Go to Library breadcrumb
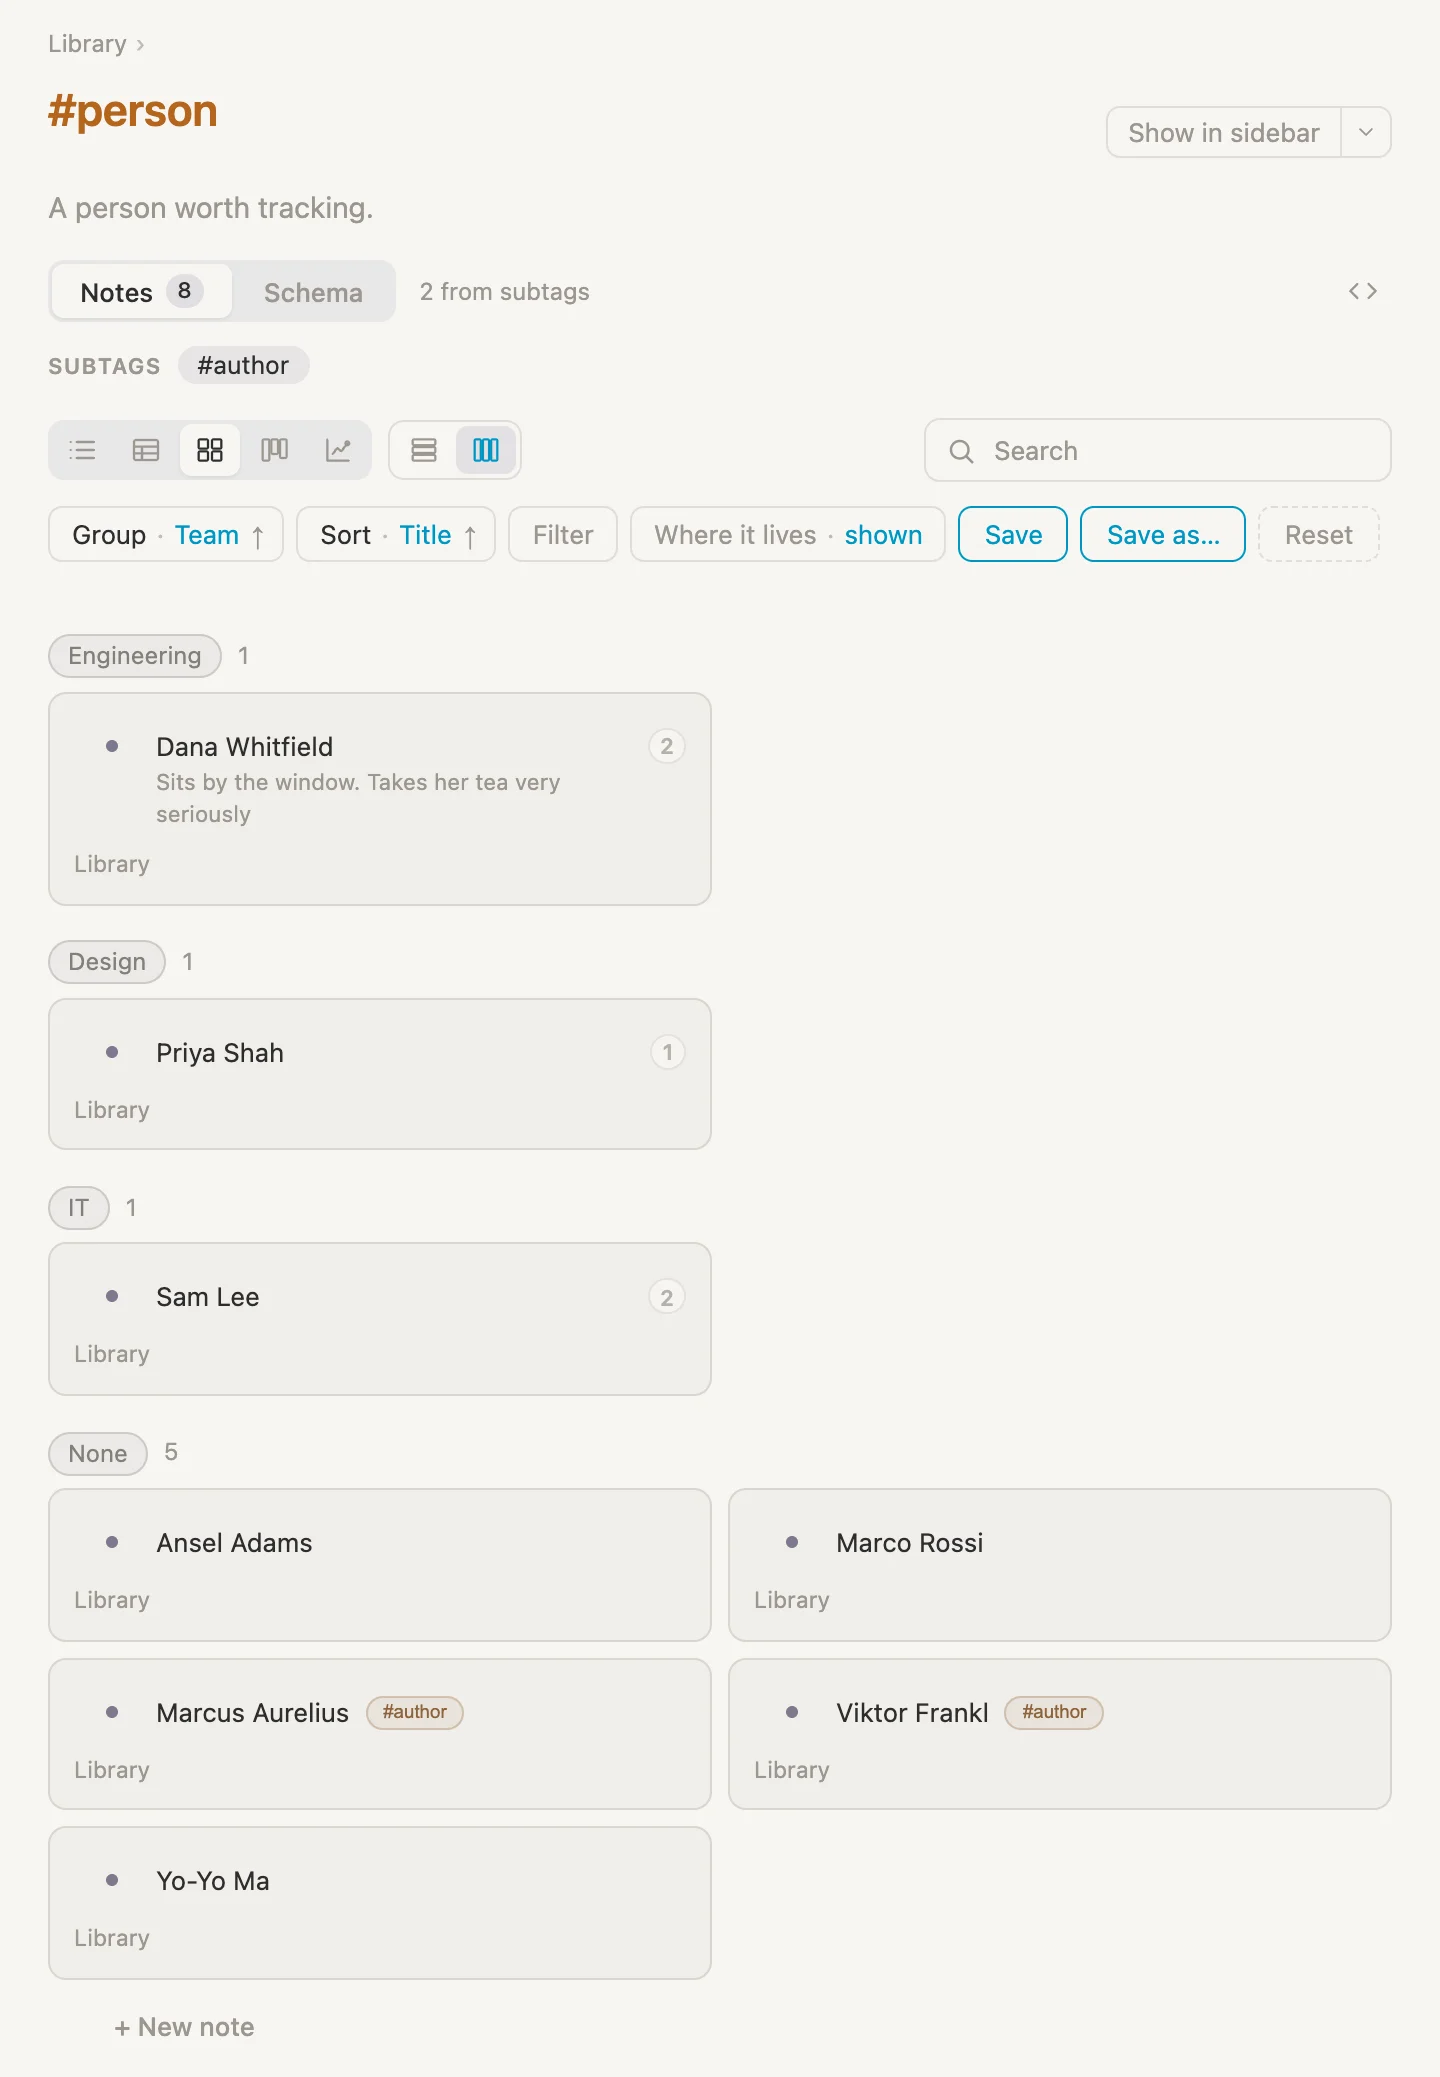Image resolution: width=1440 pixels, height=2077 pixels. pos(87,44)
